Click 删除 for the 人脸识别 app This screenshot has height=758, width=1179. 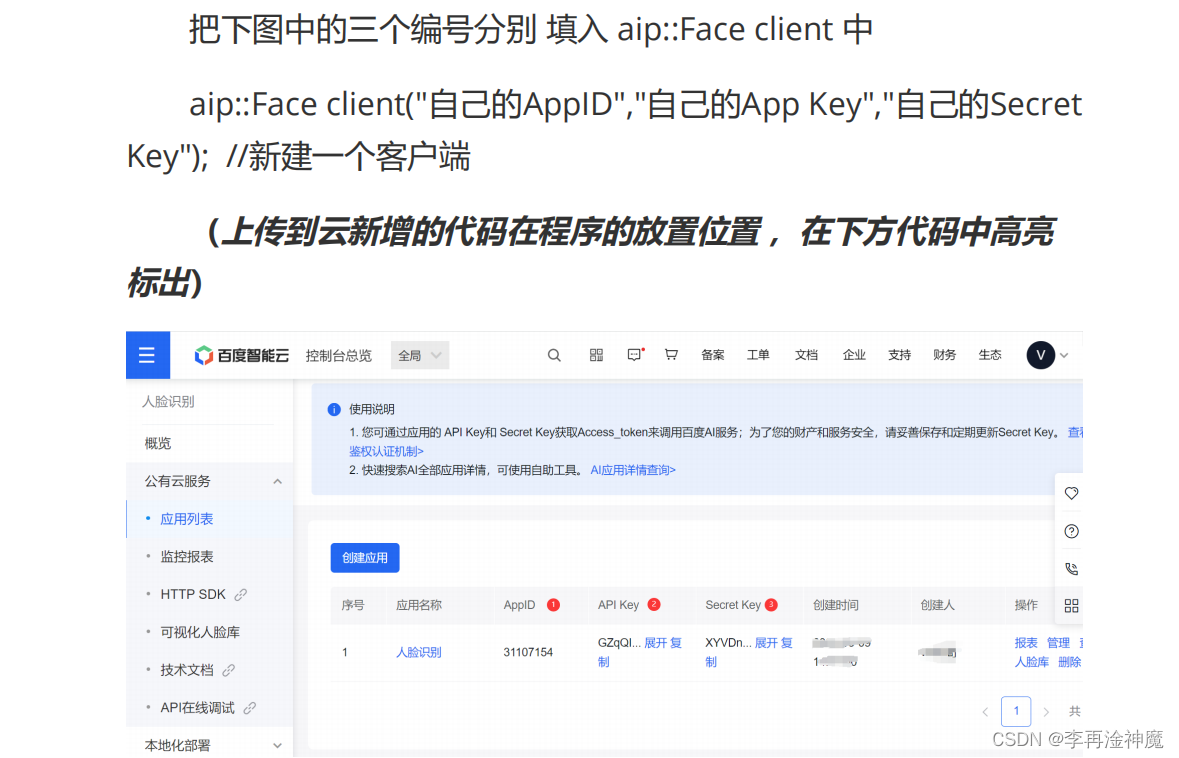(1069, 662)
